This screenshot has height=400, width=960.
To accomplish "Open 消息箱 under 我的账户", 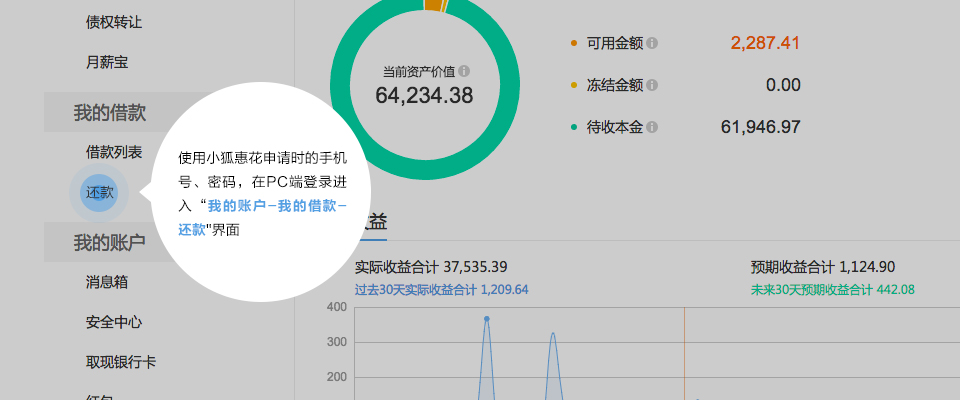I will (107, 282).
